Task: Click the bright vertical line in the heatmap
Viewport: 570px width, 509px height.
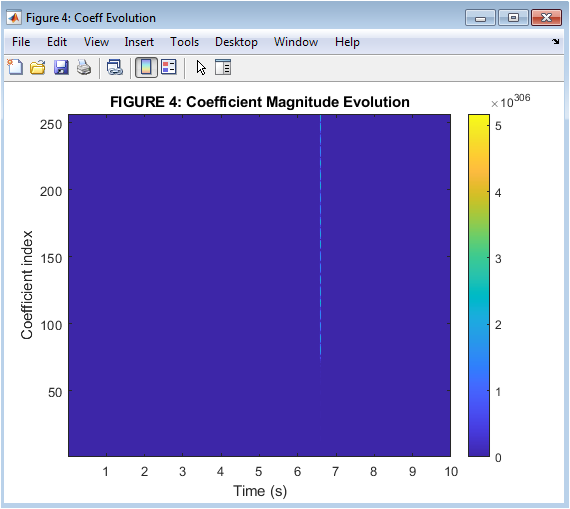Action: coord(320,238)
